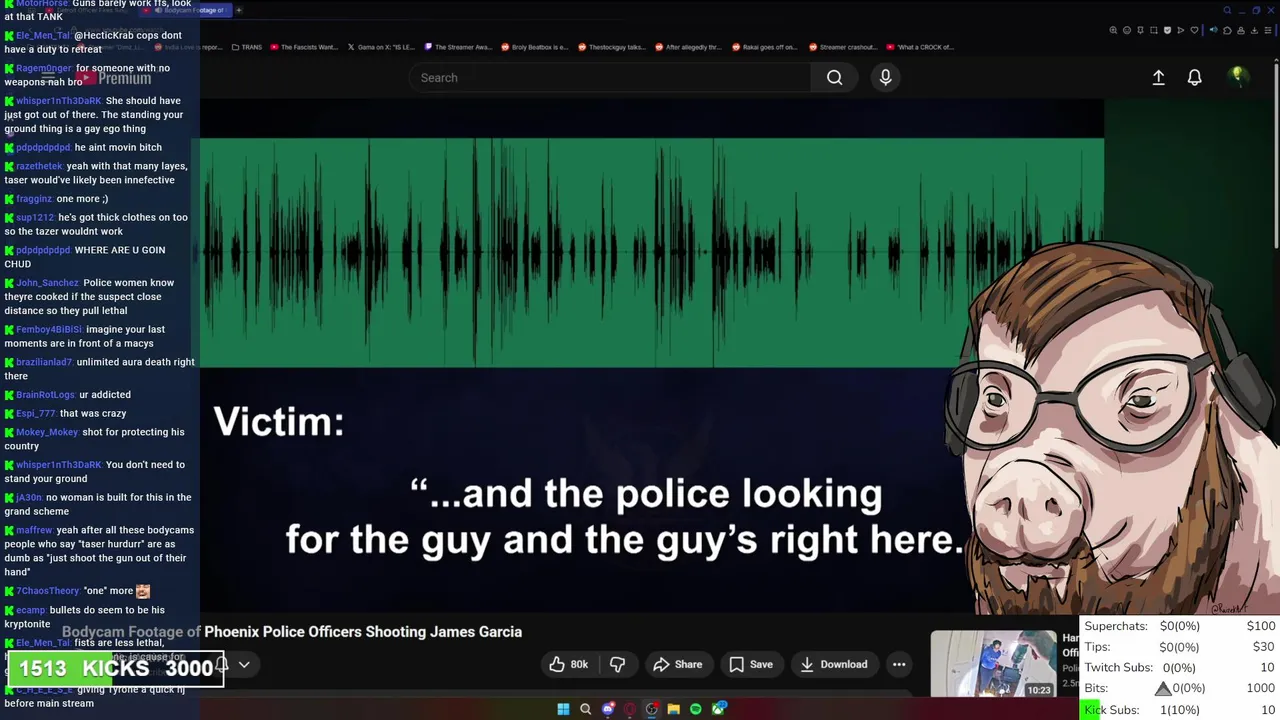The height and width of the screenshot is (720, 1280).
Task: Open the Xbox app taskbar icon
Action: tap(718, 709)
